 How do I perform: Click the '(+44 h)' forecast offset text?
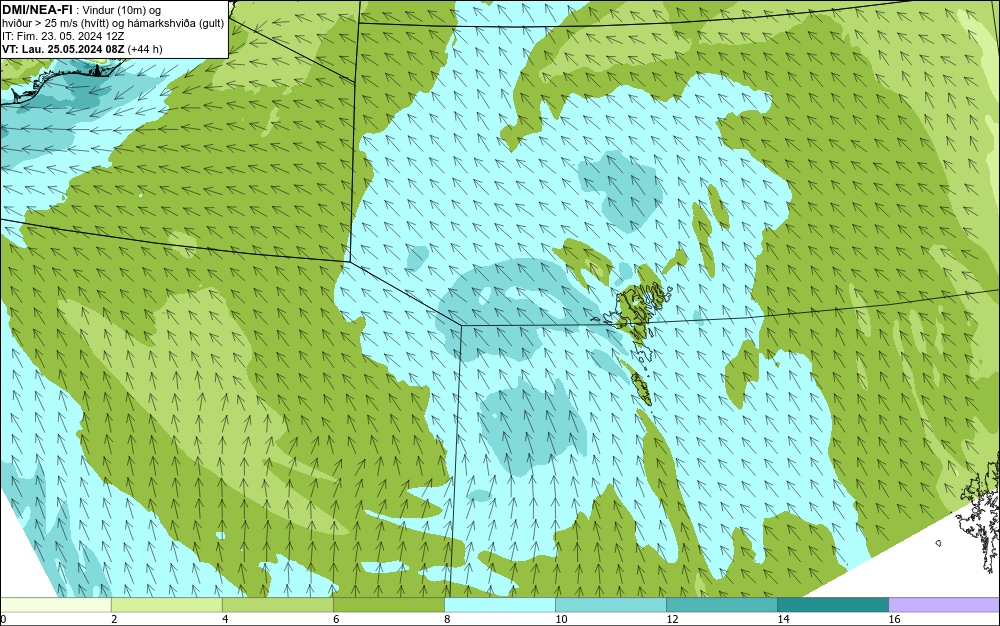[x=145, y=49]
